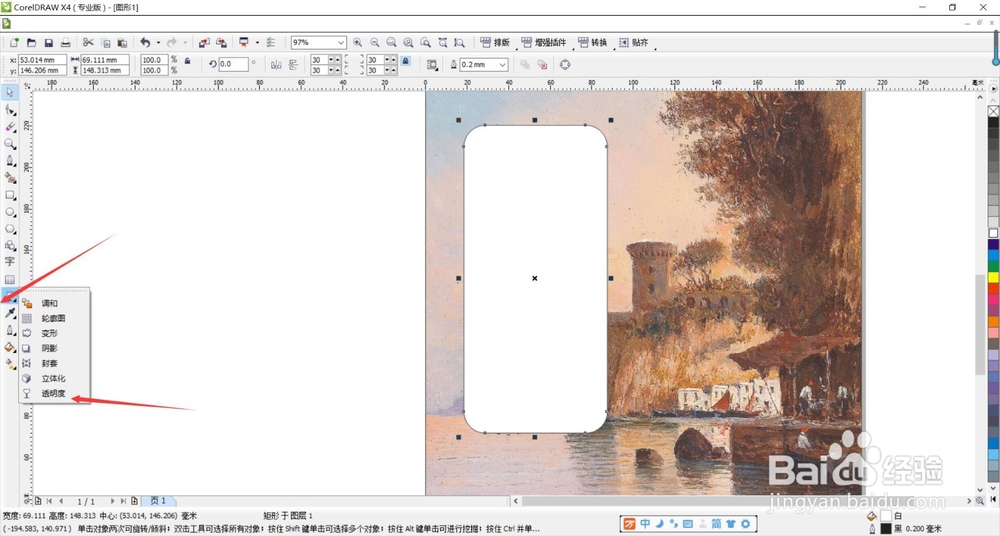Image resolution: width=1000 pixels, height=536 pixels.
Task: Select the Interactive fill tool
Action: tap(10, 364)
